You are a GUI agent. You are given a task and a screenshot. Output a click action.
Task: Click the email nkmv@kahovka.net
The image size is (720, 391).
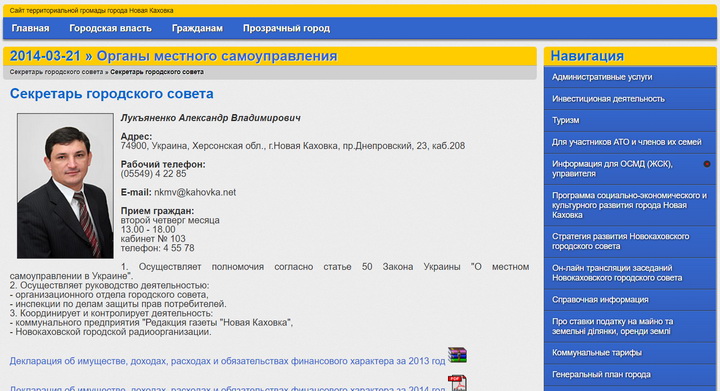coord(195,192)
